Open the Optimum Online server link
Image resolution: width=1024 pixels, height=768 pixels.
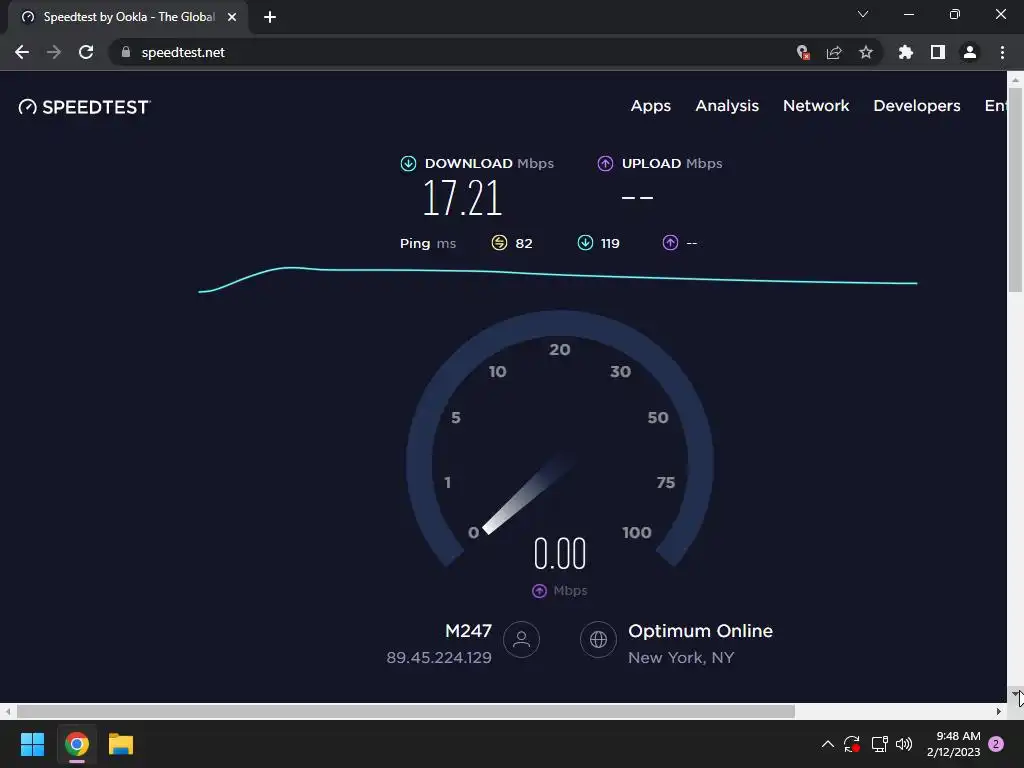[x=700, y=631]
